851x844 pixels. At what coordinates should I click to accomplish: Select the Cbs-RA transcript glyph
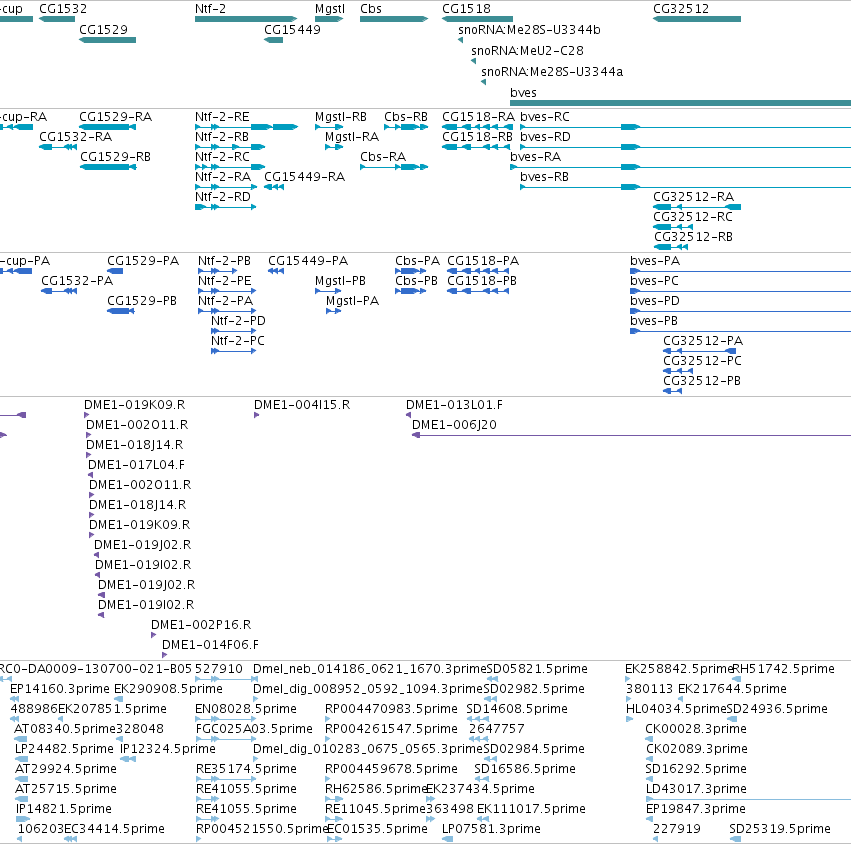coord(394,167)
